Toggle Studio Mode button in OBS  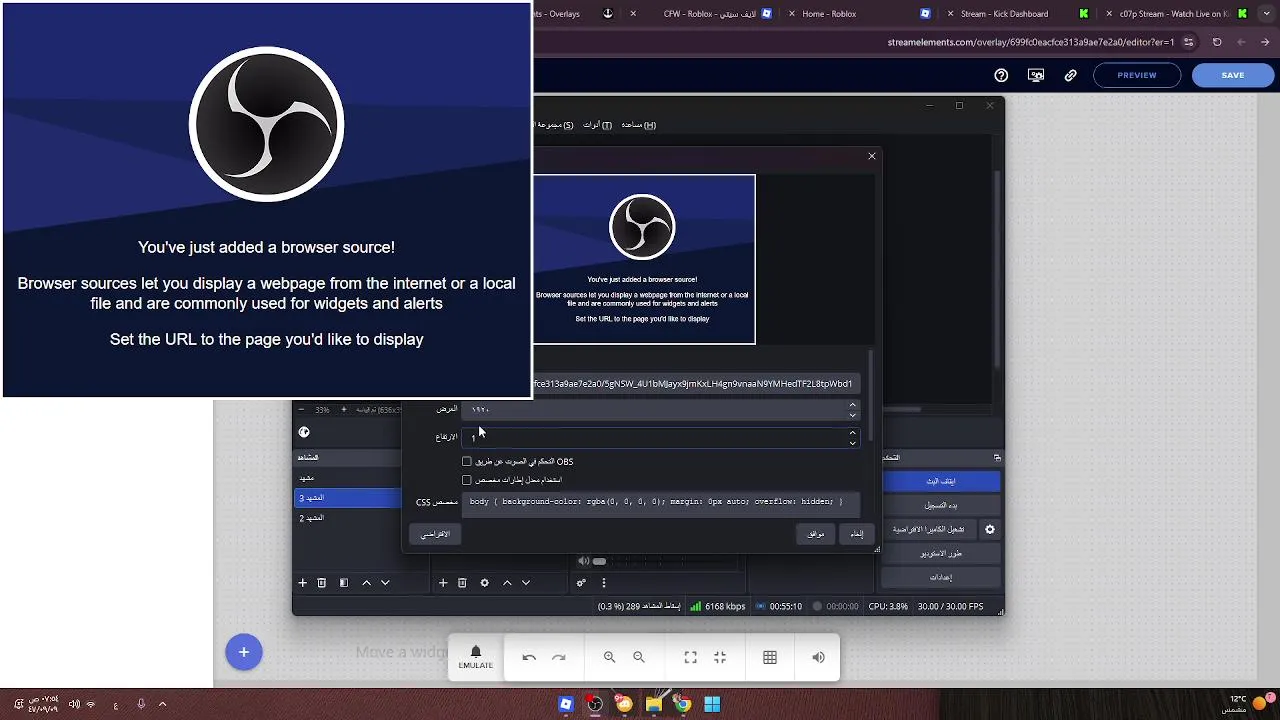coord(940,553)
